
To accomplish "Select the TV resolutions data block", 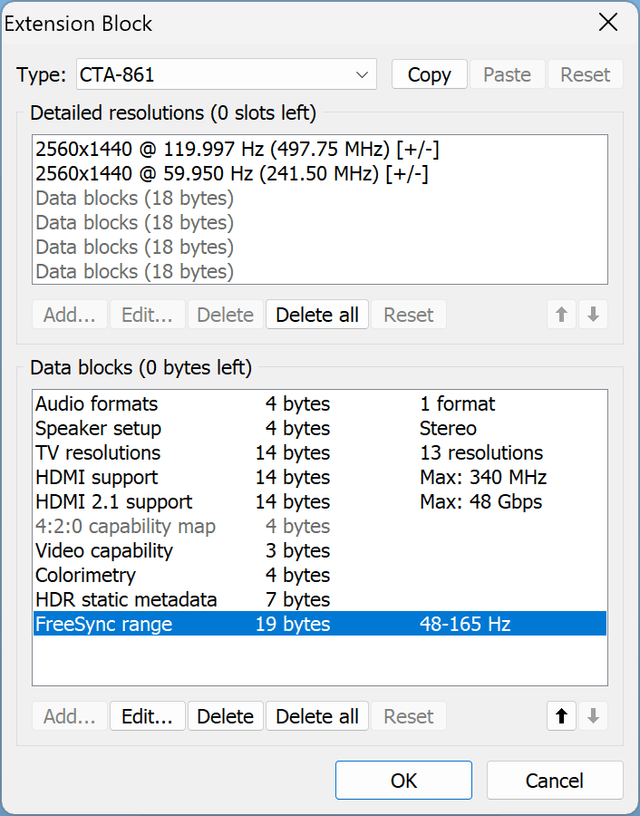I will (x=320, y=453).
